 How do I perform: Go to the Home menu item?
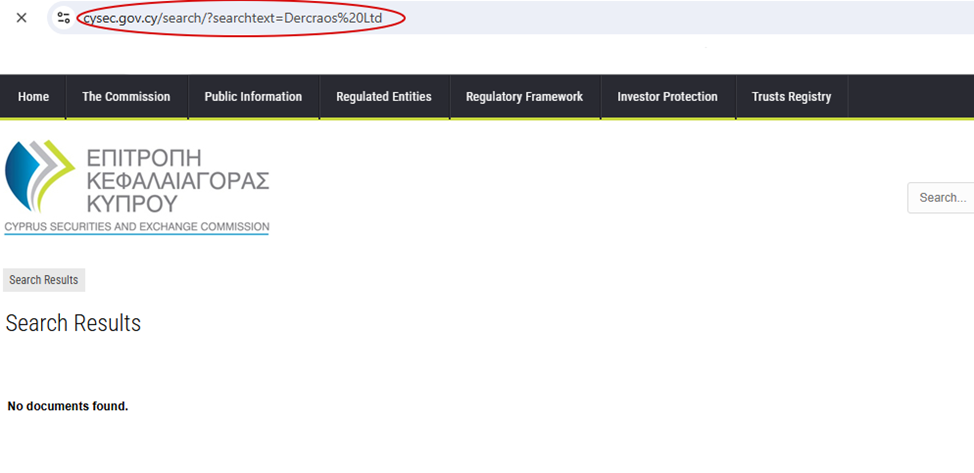33,97
